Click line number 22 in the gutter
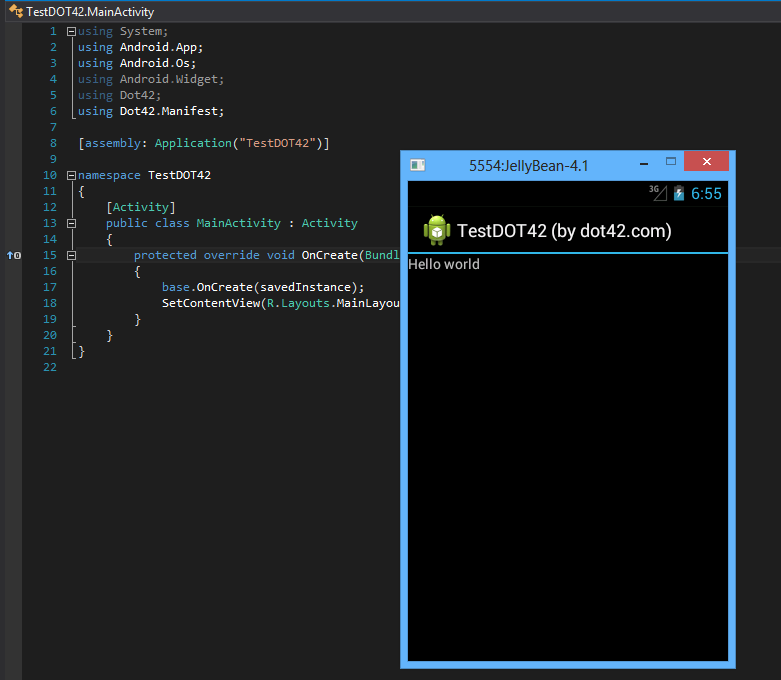Screen dimensions: 781x680 point(50,367)
